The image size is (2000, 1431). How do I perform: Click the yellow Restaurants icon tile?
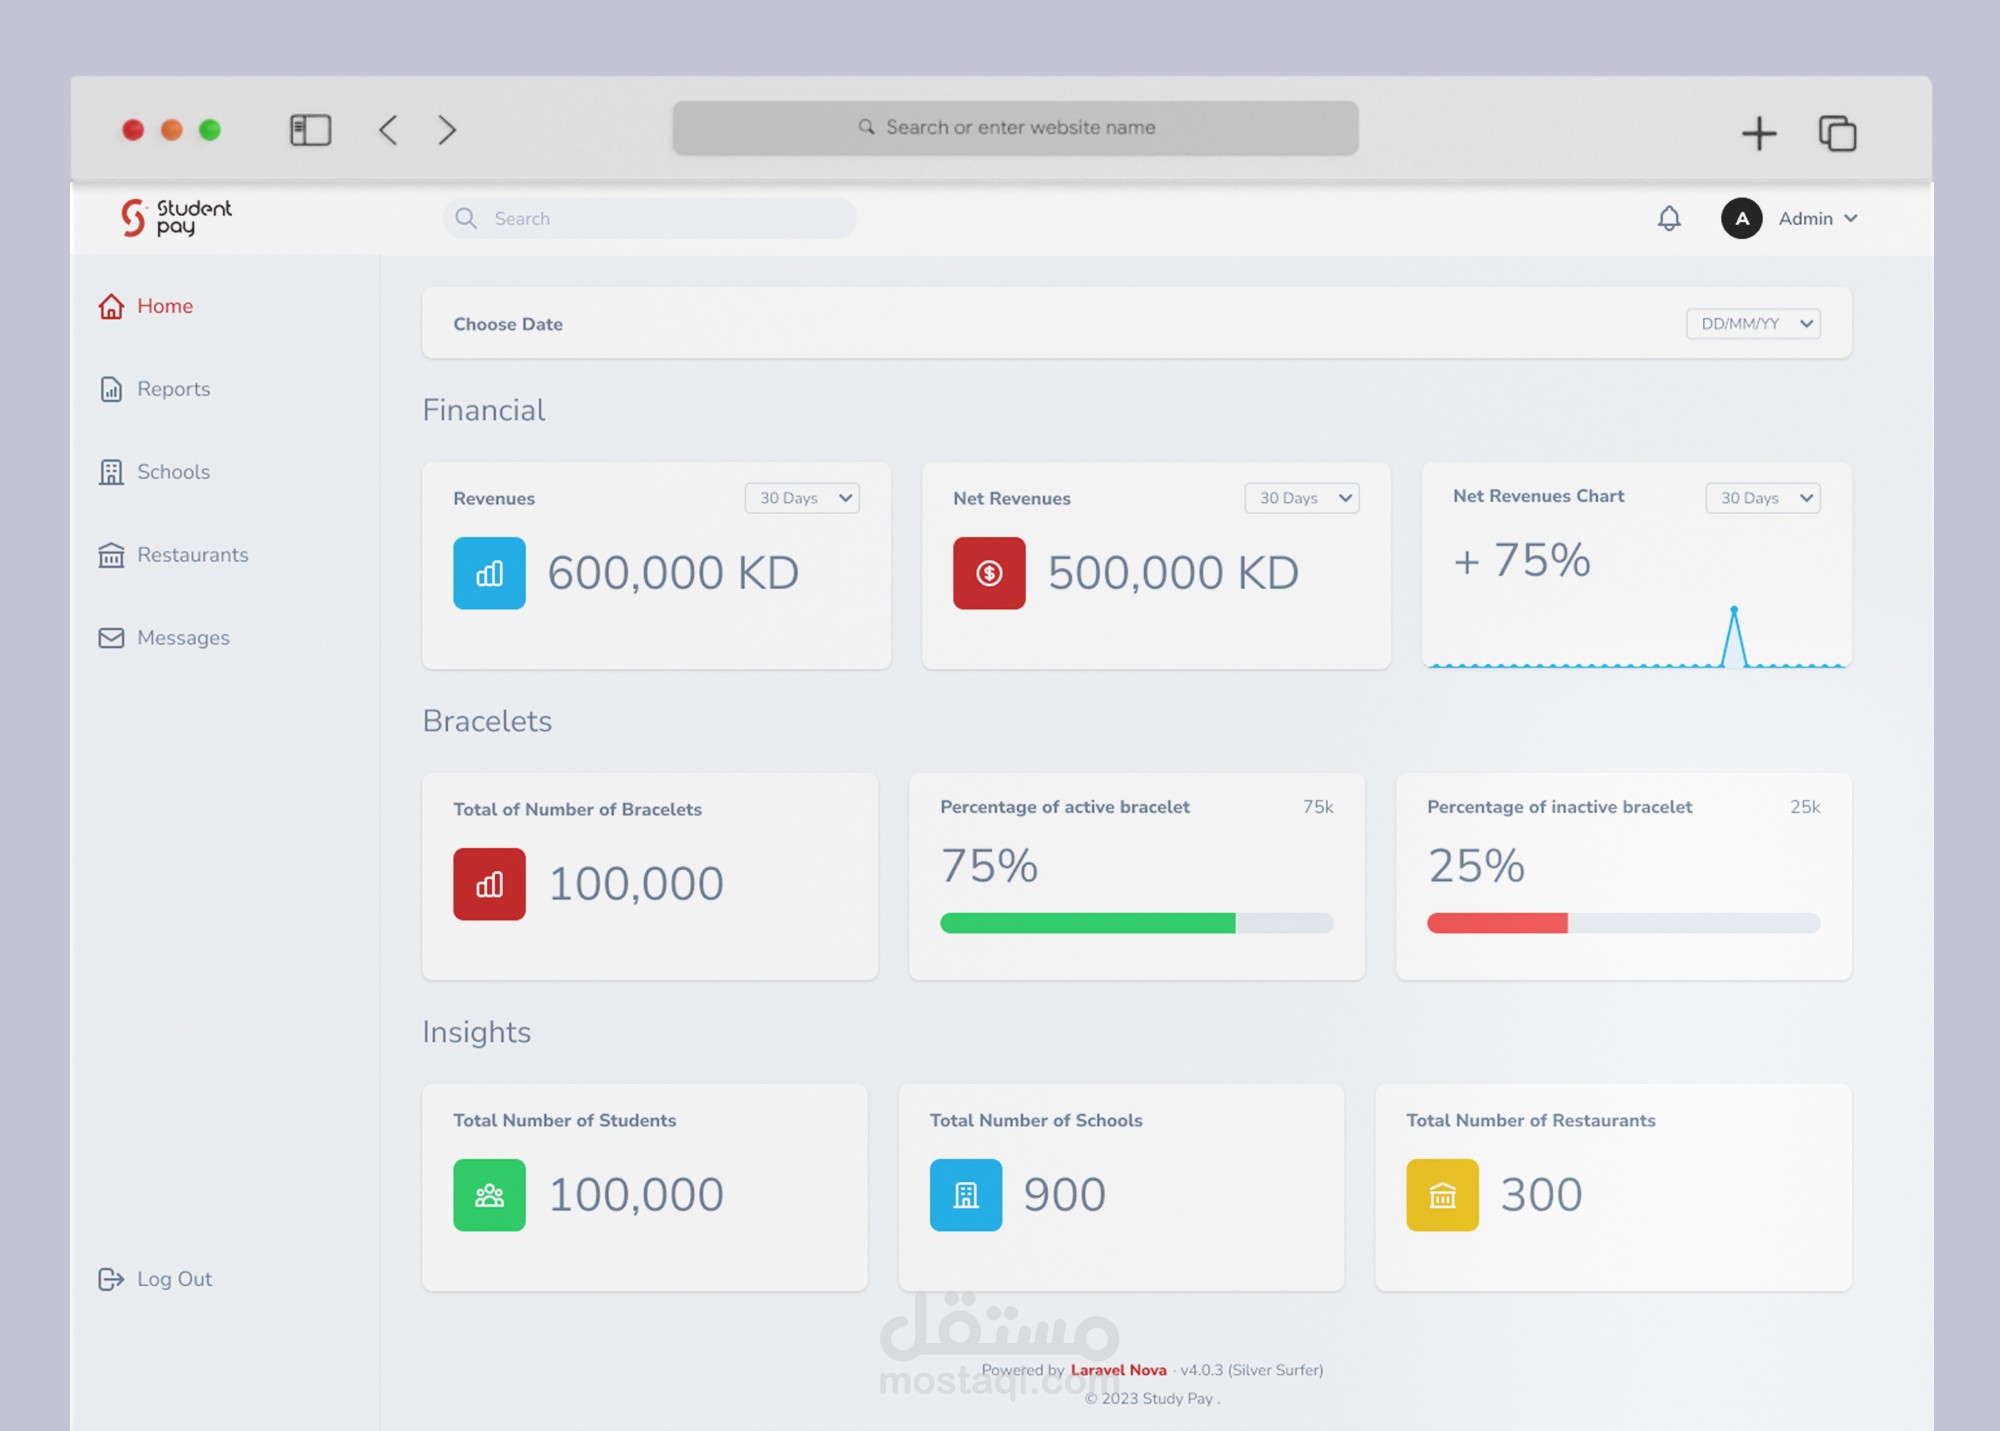click(1442, 1195)
